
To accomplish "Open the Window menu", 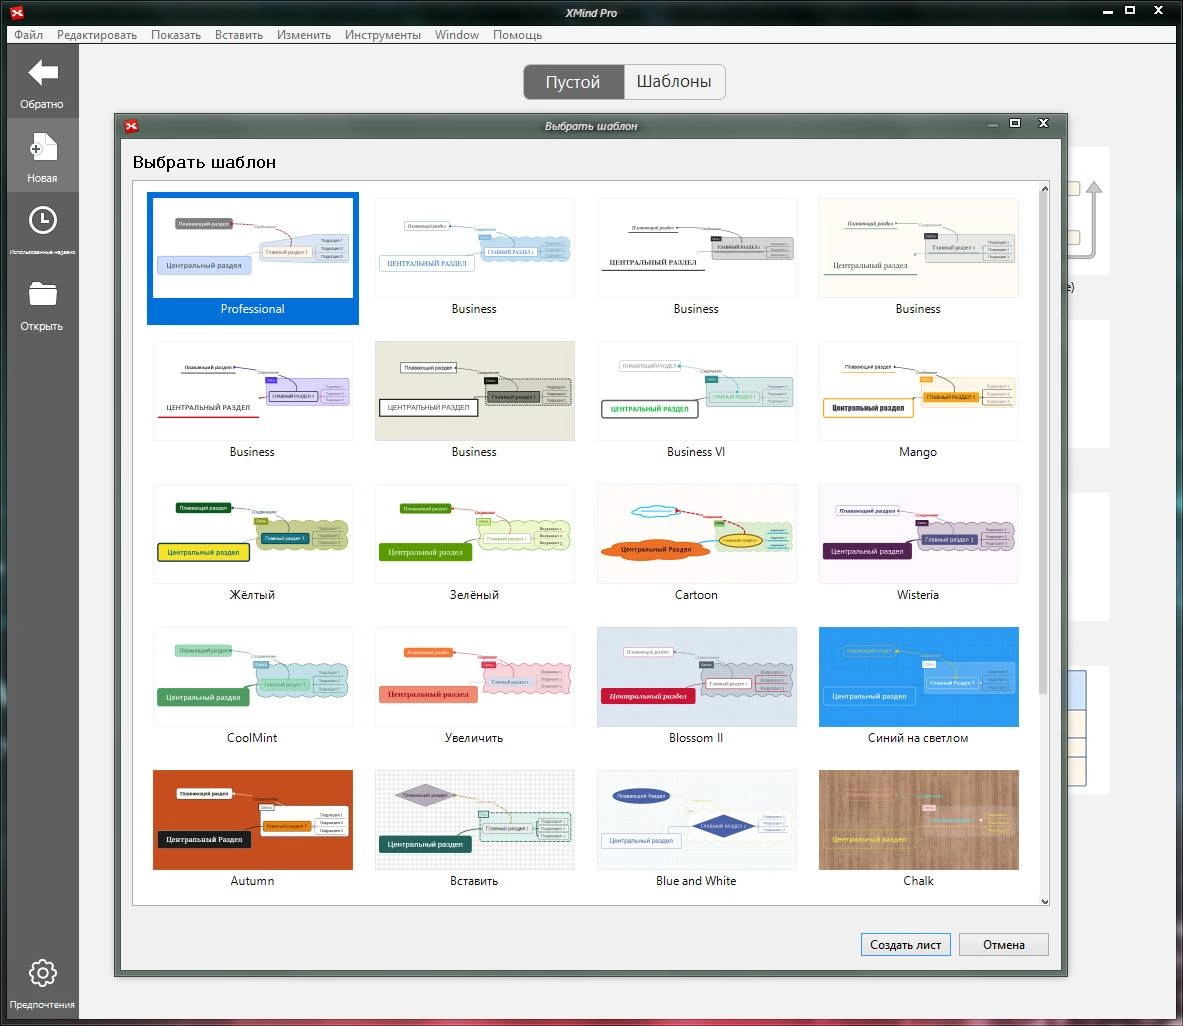I will pos(456,35).
